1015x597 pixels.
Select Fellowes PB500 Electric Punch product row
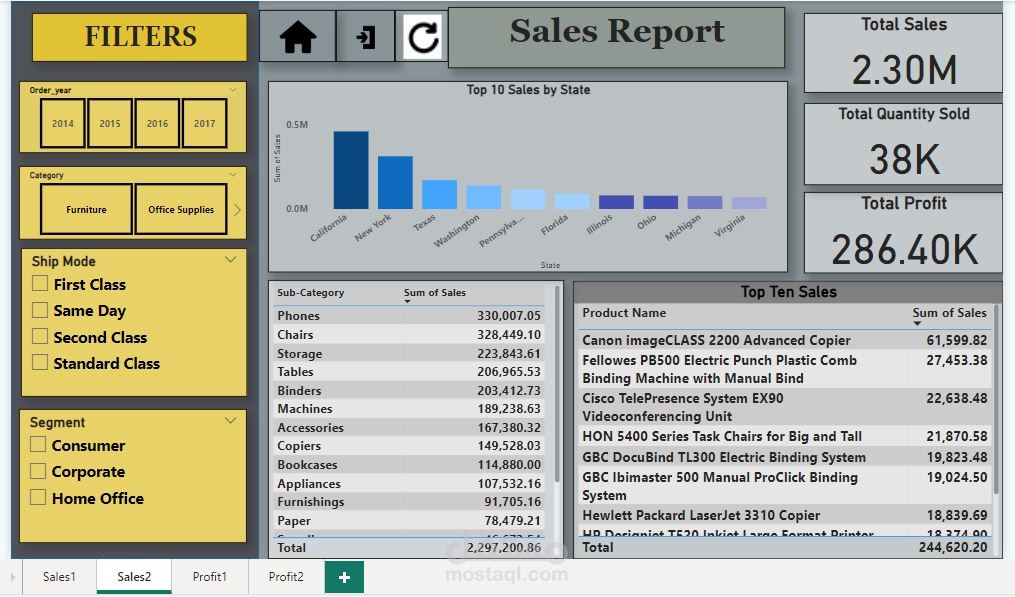(x=785, y=368)
